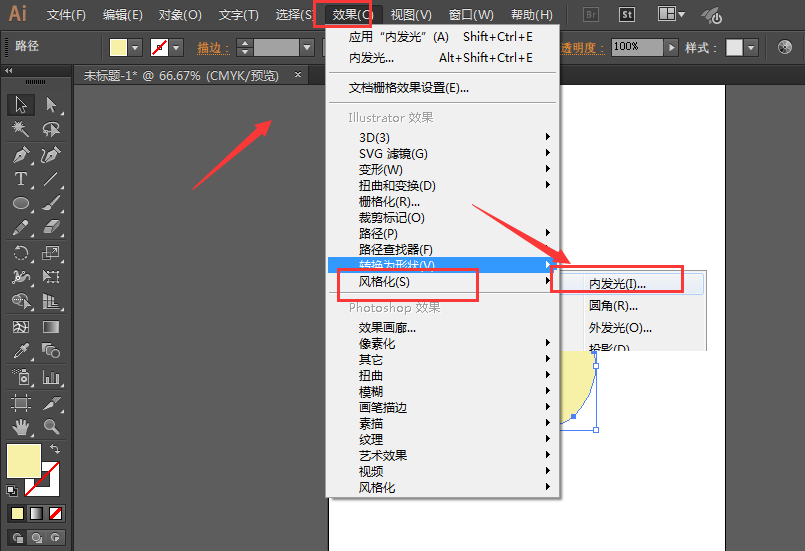Select the Selection tool (black arrow)
This screenshot has width=805, height=551.
coord(21,104)
